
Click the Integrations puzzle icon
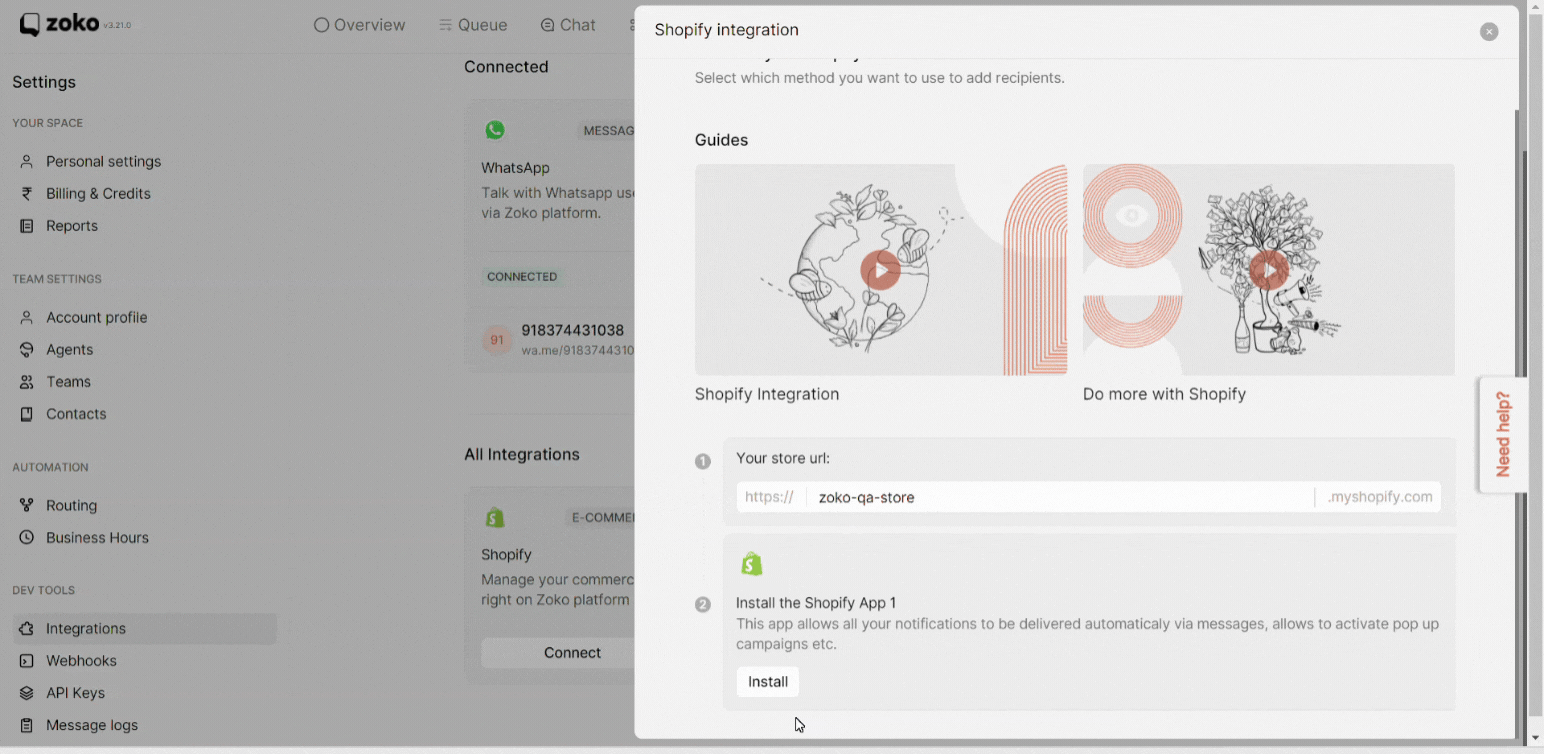tap(27, 628)
